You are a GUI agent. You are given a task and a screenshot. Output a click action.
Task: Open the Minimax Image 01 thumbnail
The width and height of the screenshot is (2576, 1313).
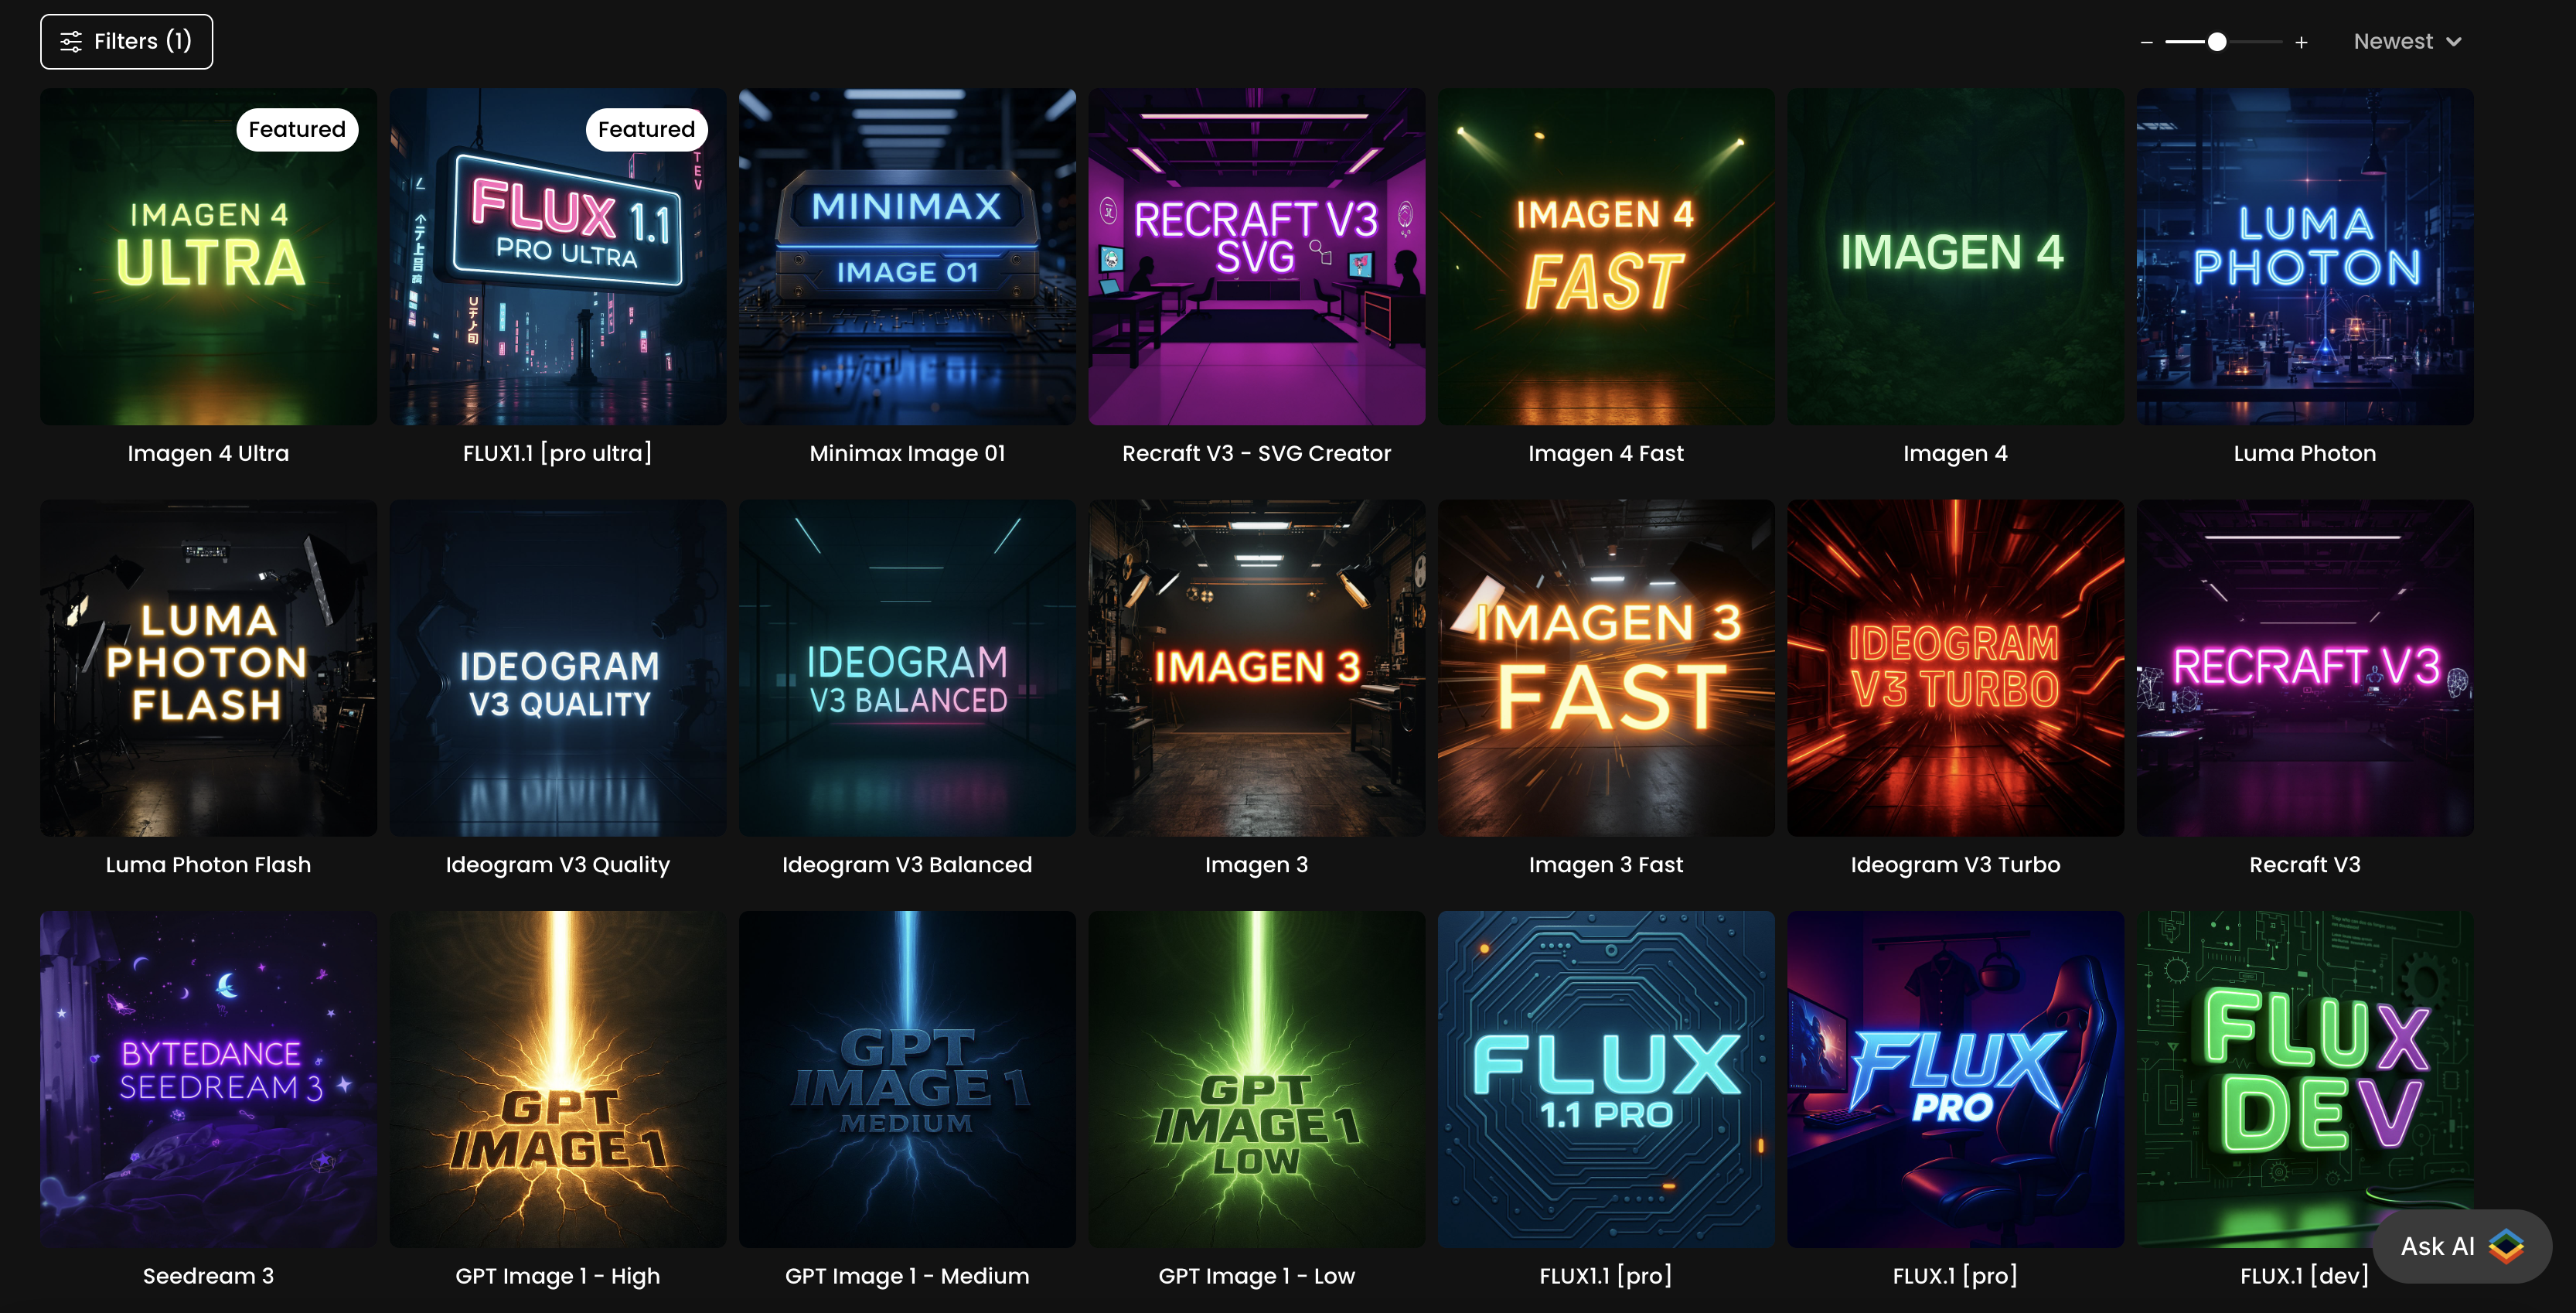[x=907, y=256]
